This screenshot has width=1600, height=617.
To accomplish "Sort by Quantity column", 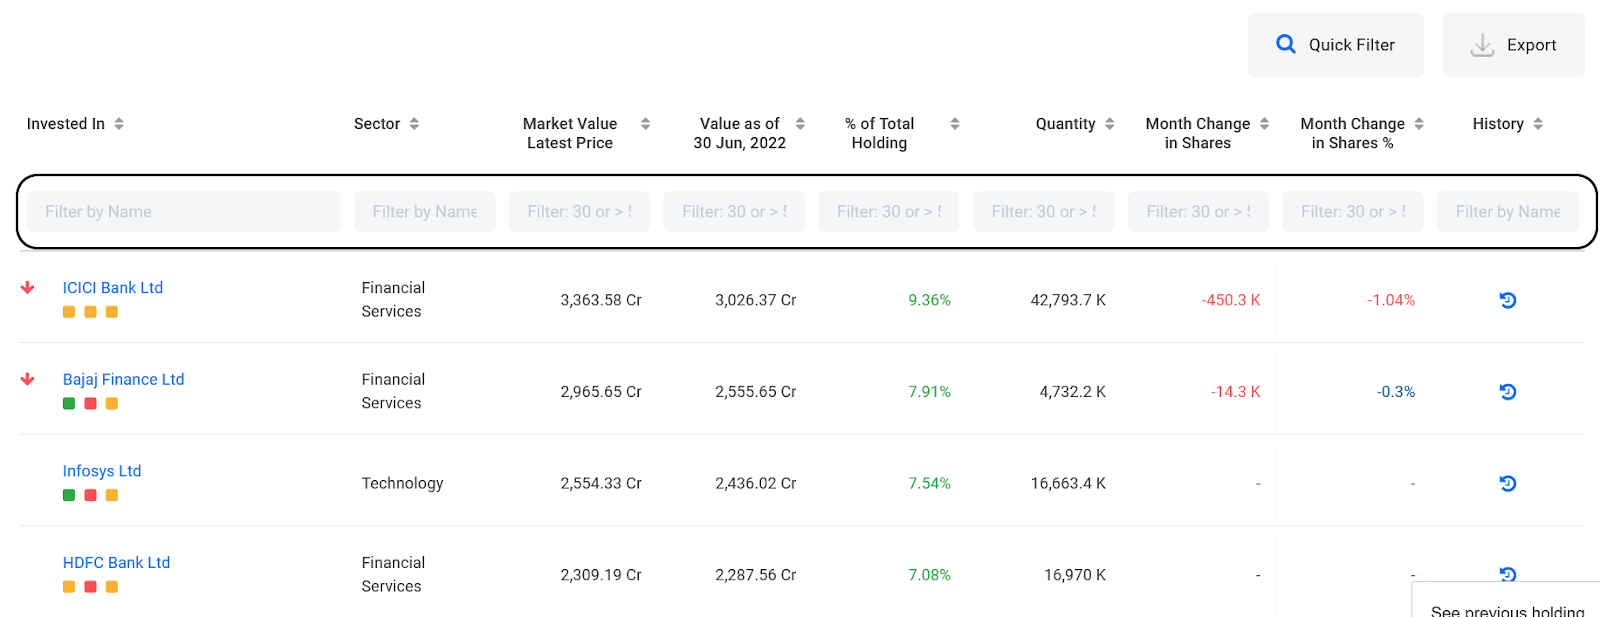I will 1109,124.
